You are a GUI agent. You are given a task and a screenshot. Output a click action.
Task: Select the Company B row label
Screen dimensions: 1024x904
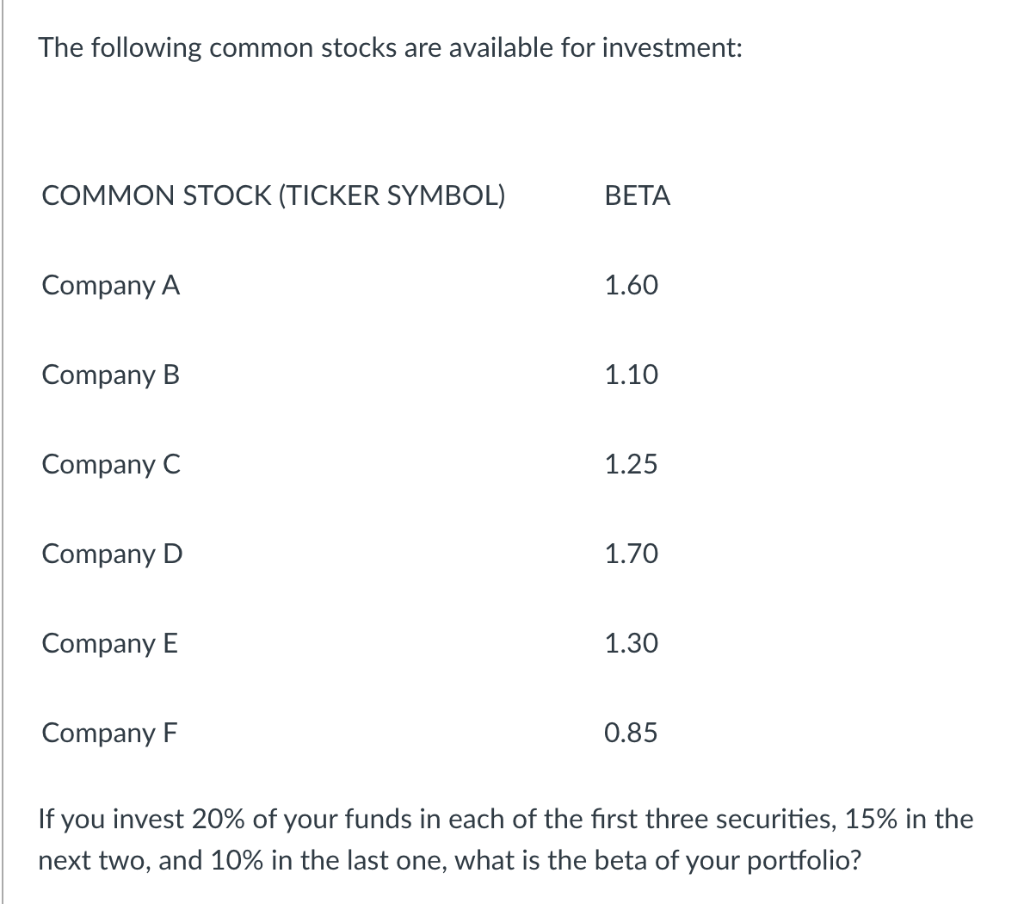pos(111,375)
